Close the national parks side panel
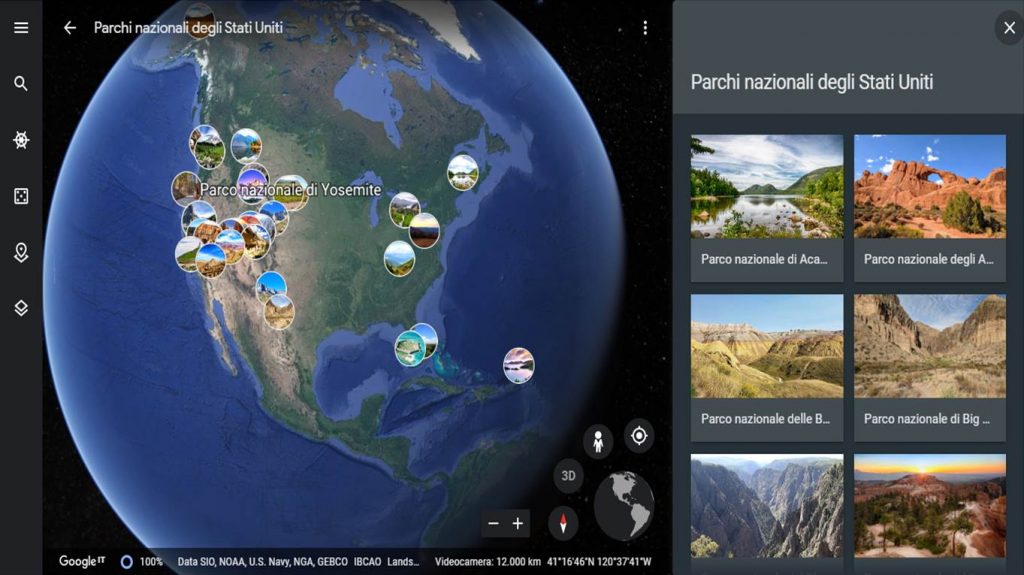This screenshot has width=1024, height=575. tap(1009, 28)
